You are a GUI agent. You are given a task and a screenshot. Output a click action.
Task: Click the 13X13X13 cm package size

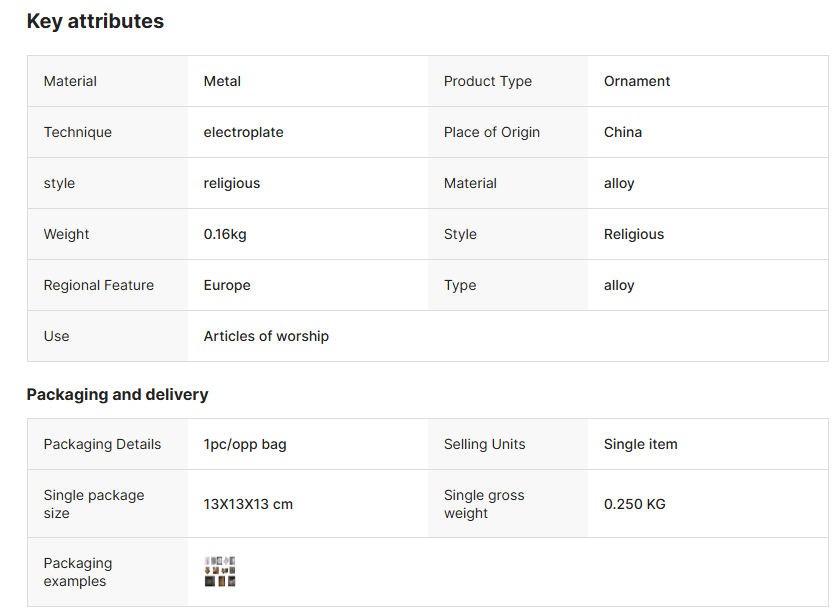point(248,504)
